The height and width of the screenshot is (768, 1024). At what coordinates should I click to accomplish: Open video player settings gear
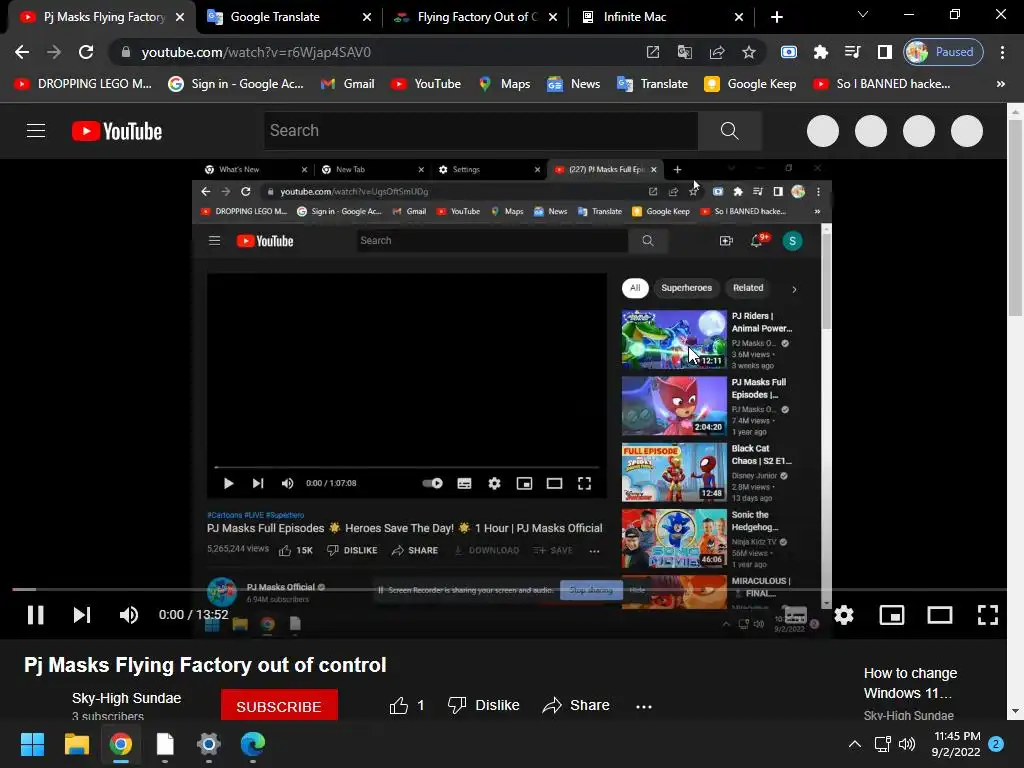click(844, 615)
